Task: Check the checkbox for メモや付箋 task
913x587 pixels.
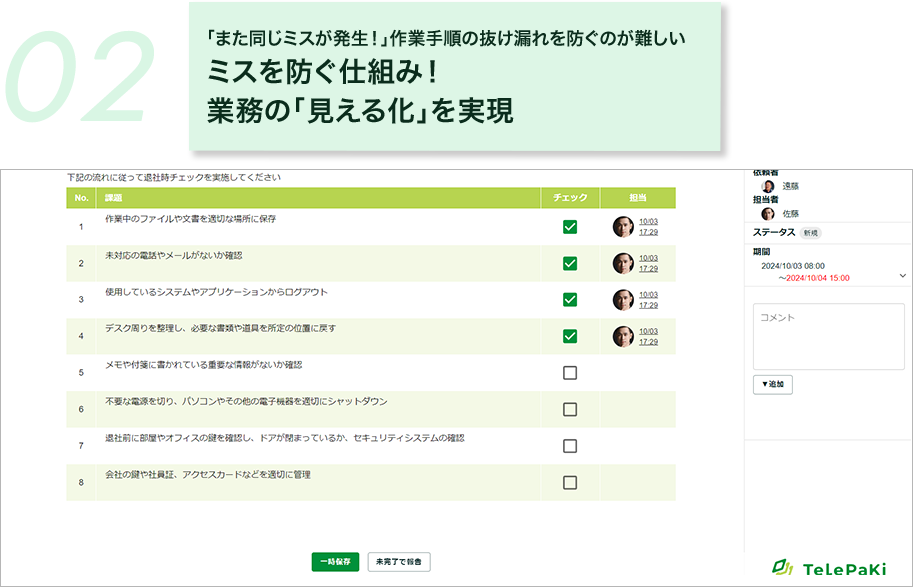Action: 570,371
